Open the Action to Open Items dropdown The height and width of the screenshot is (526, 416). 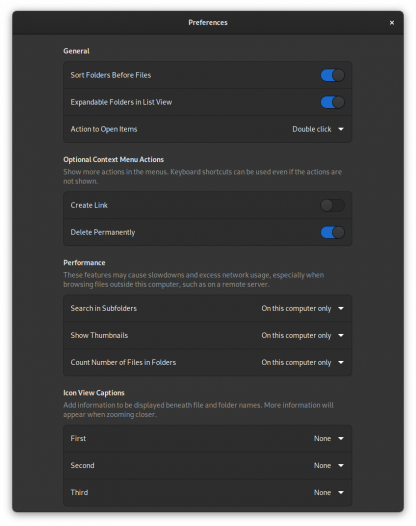[x=318, y=129]
